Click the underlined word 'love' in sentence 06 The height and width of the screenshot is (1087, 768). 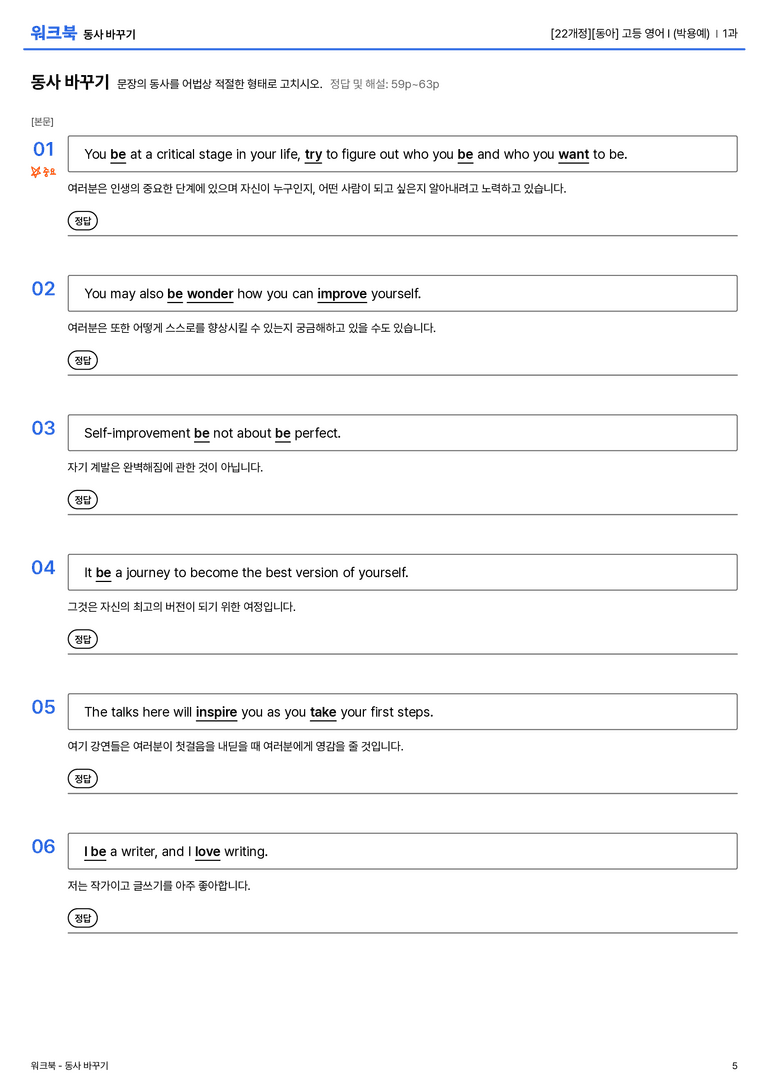click(x=207, y=851)
